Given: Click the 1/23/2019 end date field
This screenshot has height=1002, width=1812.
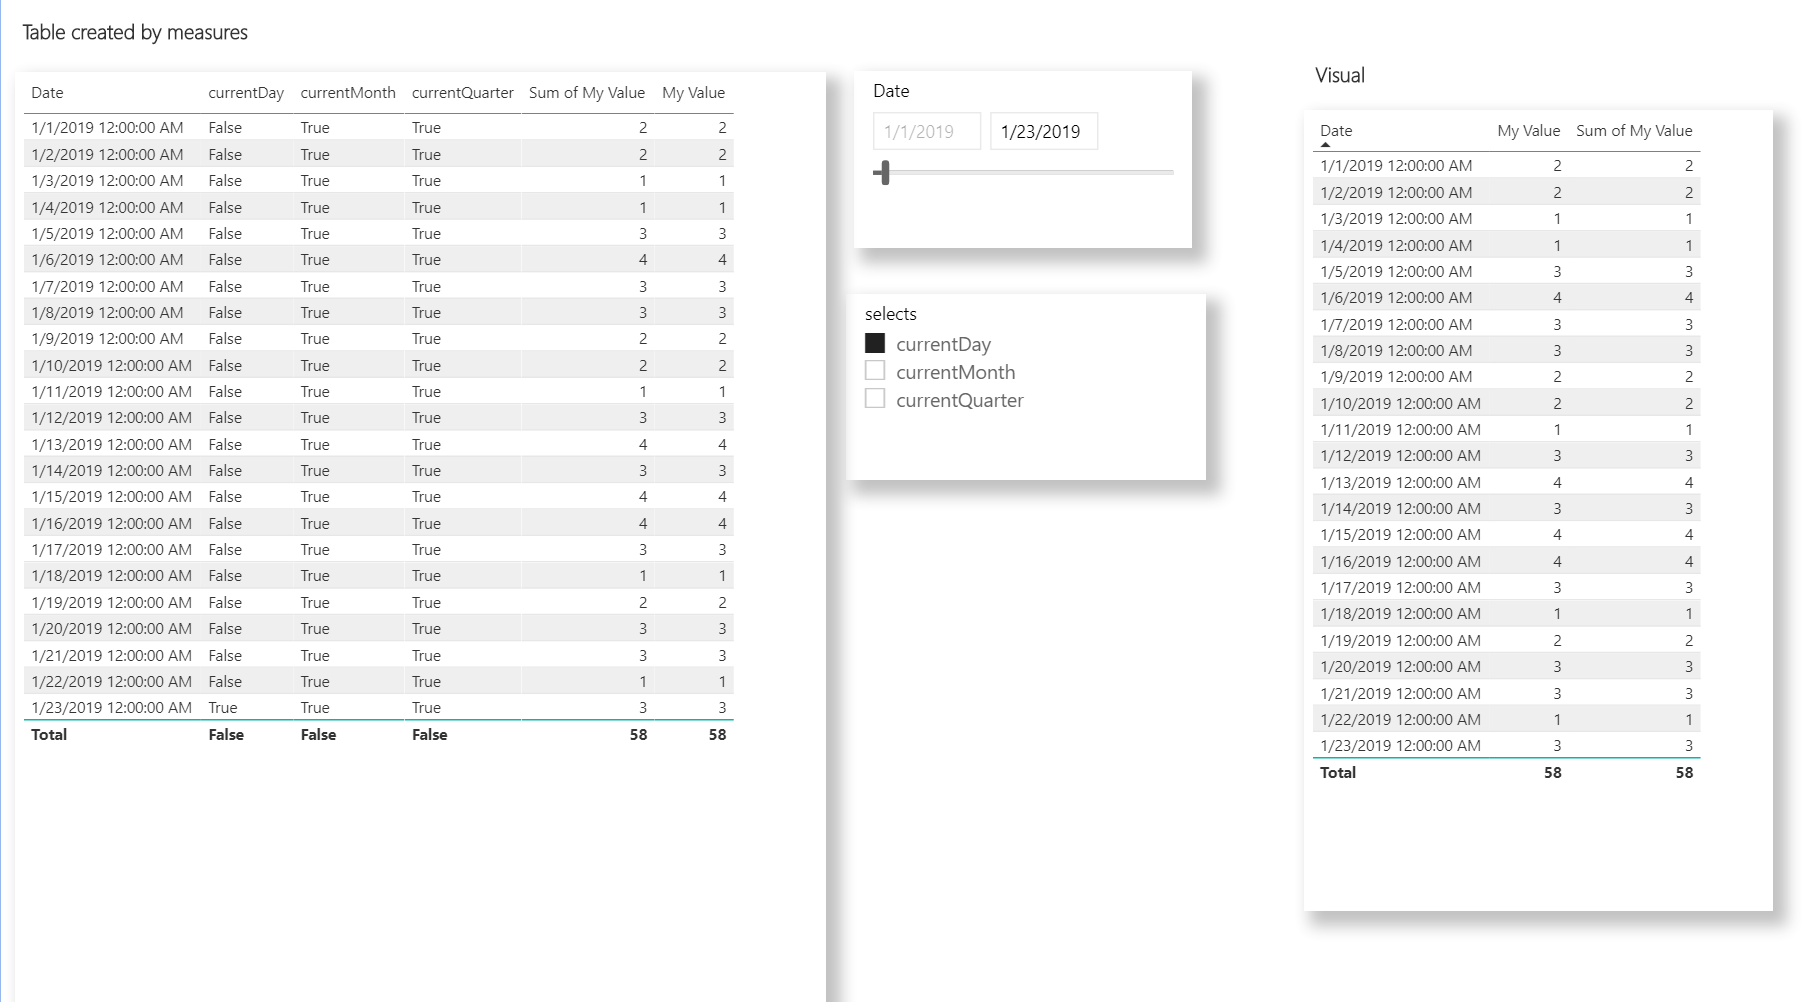Looking at the screenshot, I should point(1044,131).
